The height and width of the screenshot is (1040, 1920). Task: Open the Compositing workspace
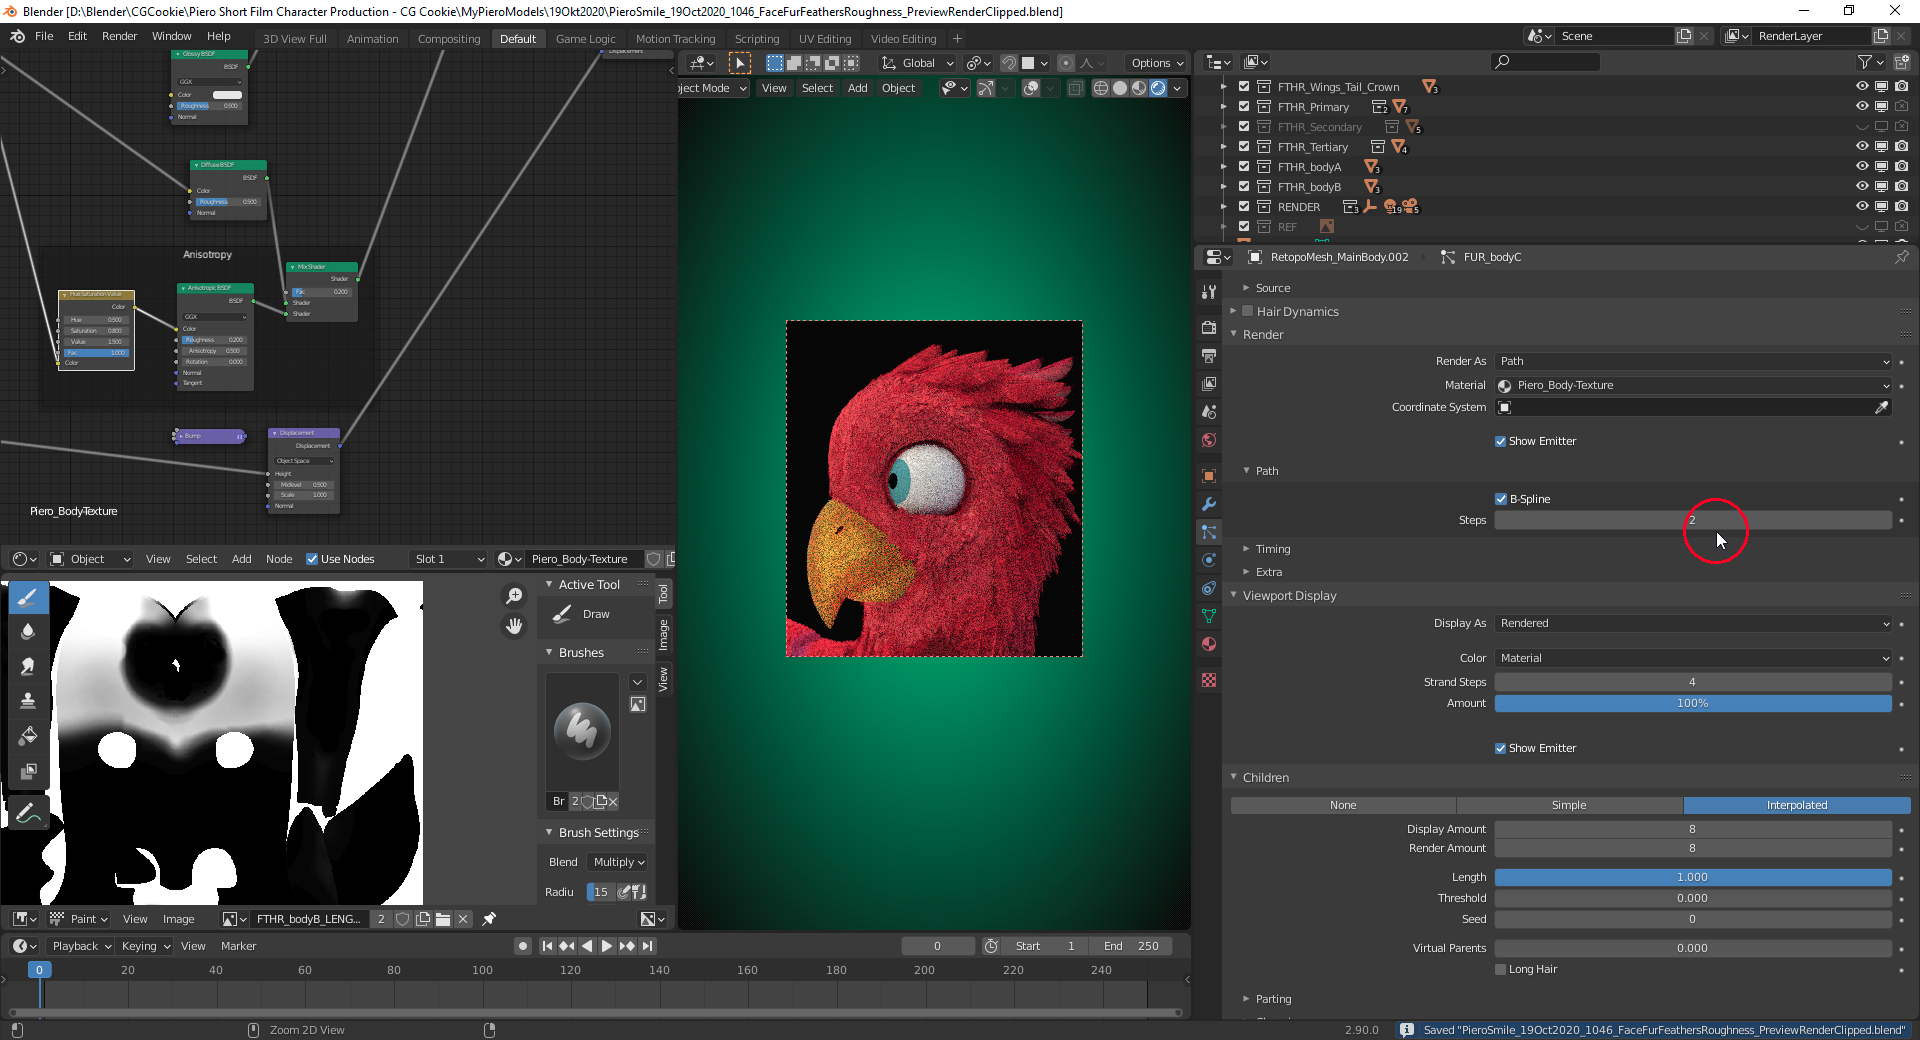click(x=448, y=38)
